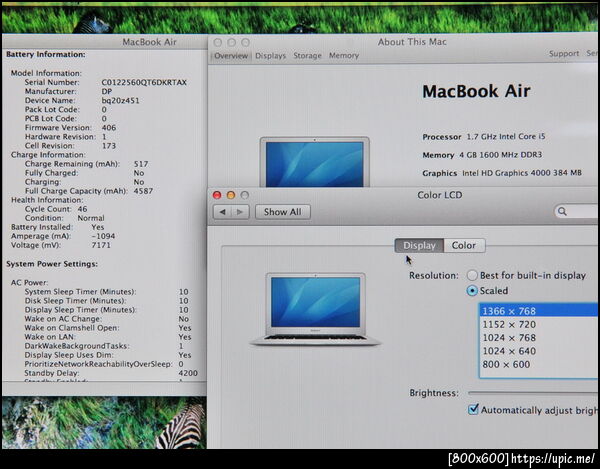Click the Voltage value 7171

101,245
